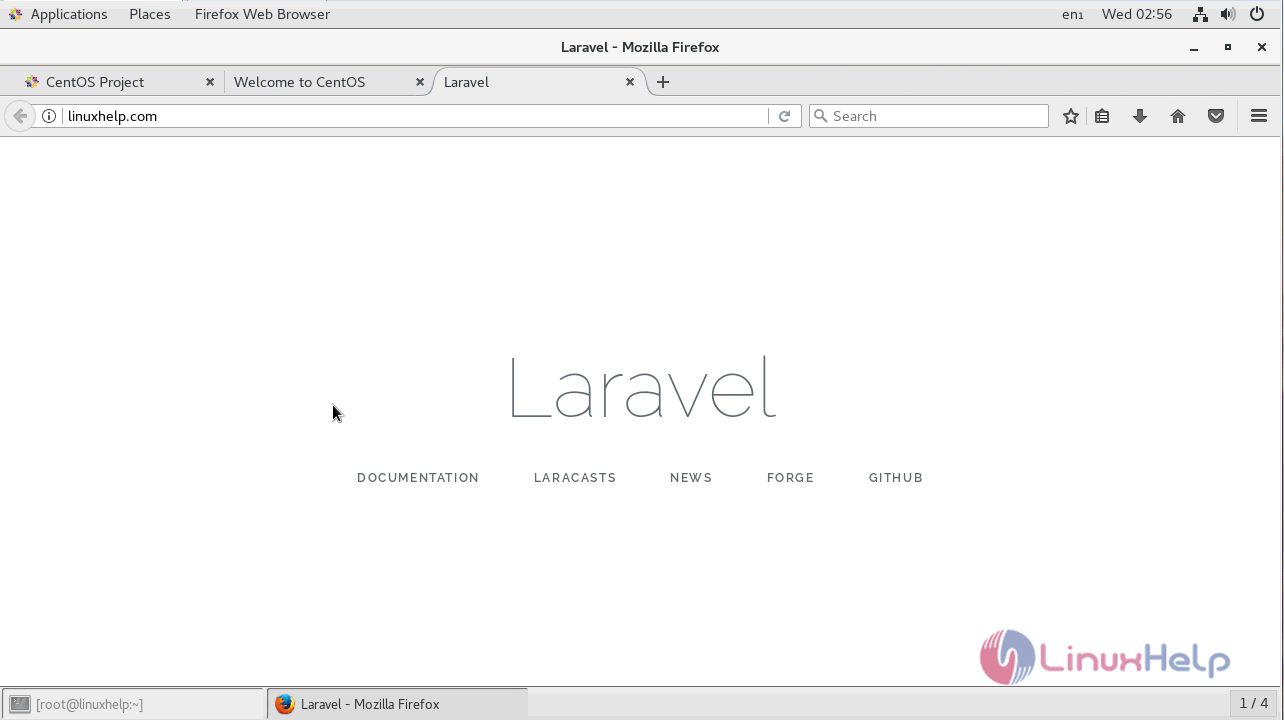Select Laravel - Mozilla Firefox taskbar button
The height and width of the screenshot is (720, 1284).
397,704
